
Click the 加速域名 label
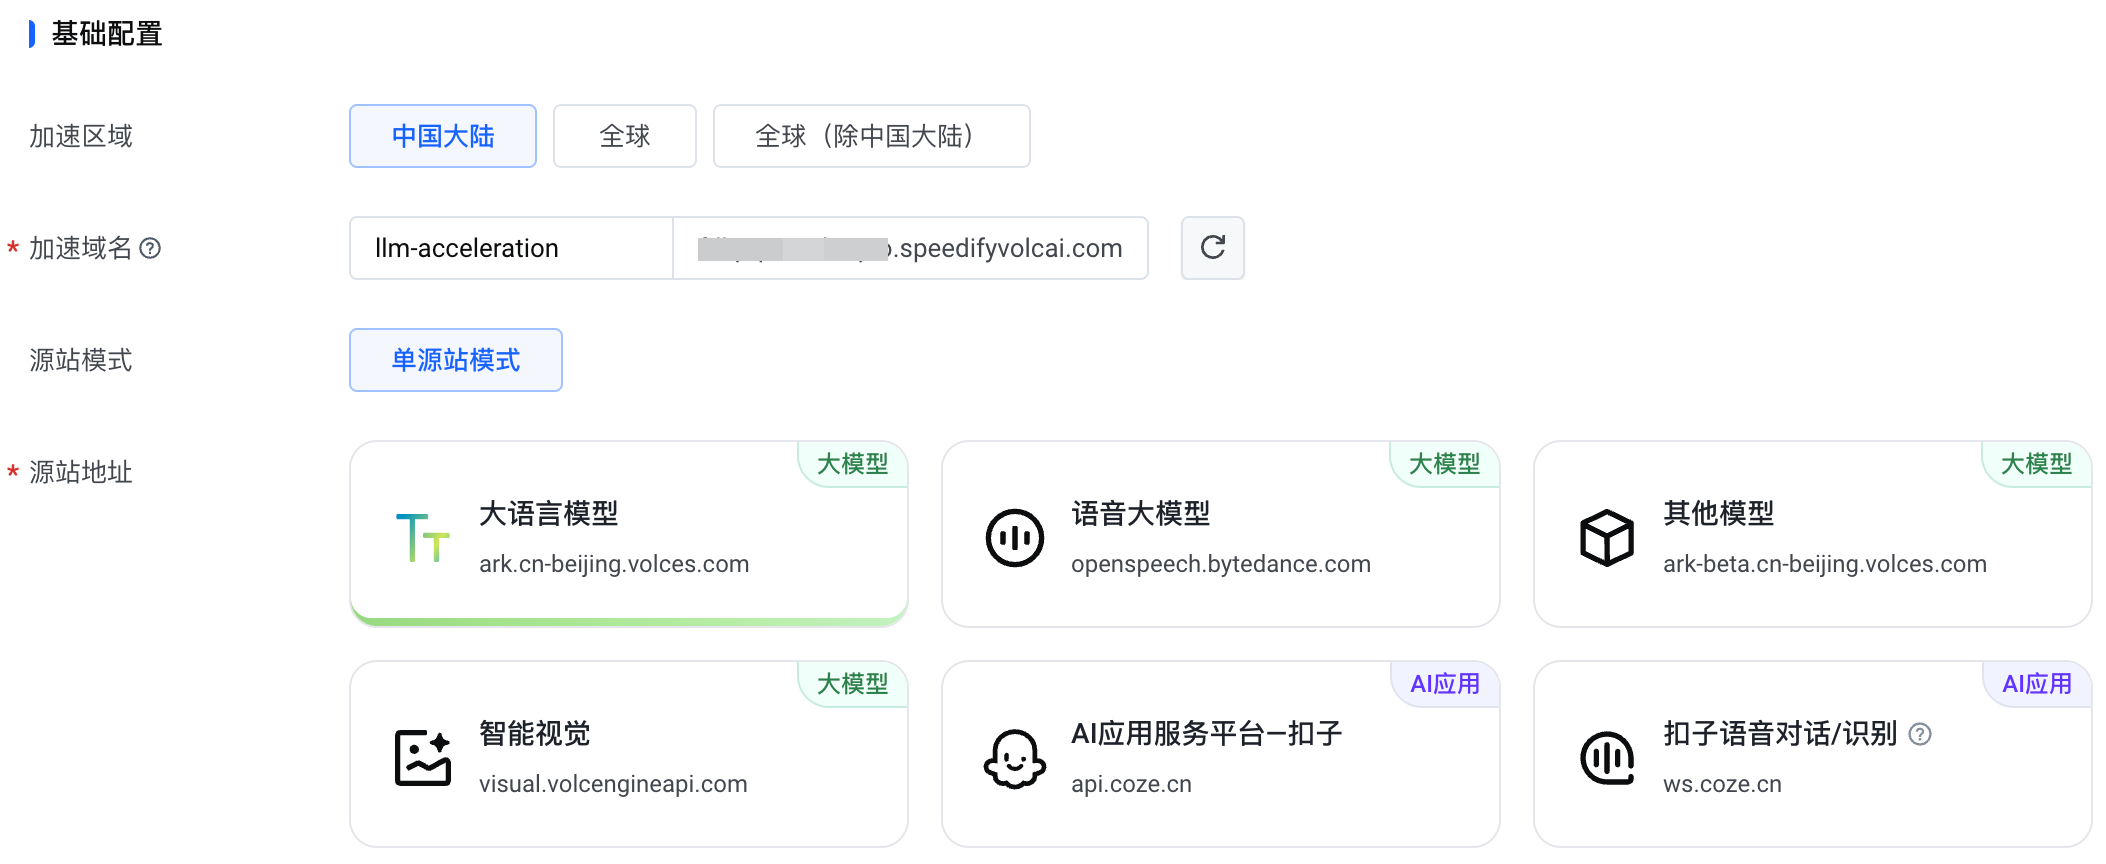pyautogui.click(x=81, y=248)
